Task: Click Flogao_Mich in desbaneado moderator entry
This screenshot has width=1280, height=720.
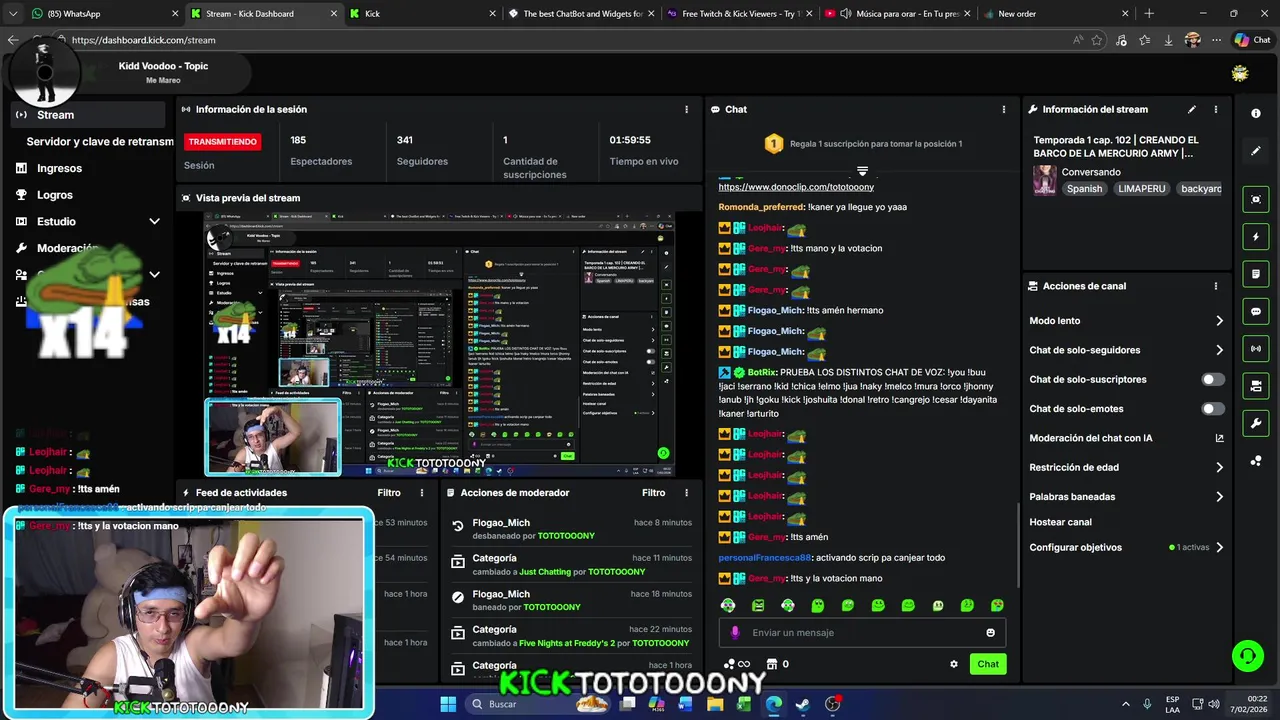Action: point(501,523)
